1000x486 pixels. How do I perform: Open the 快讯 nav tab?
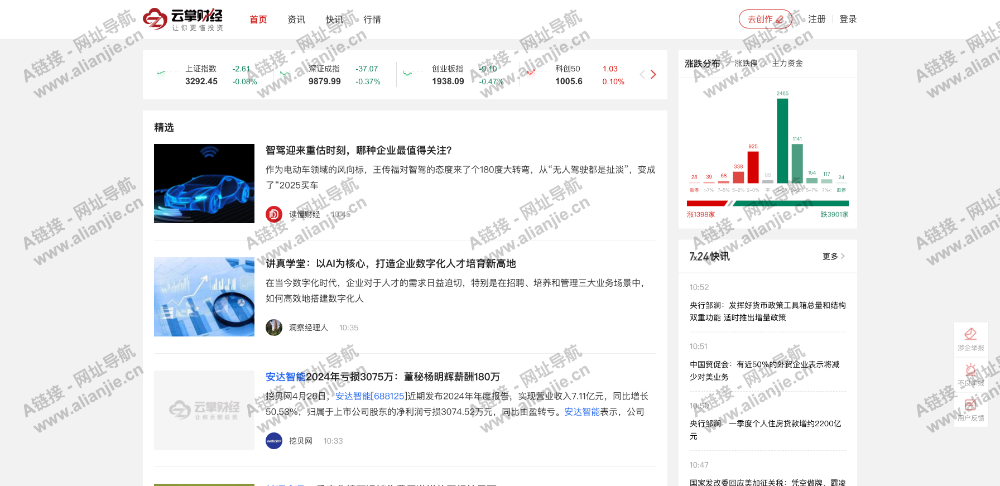334,19
